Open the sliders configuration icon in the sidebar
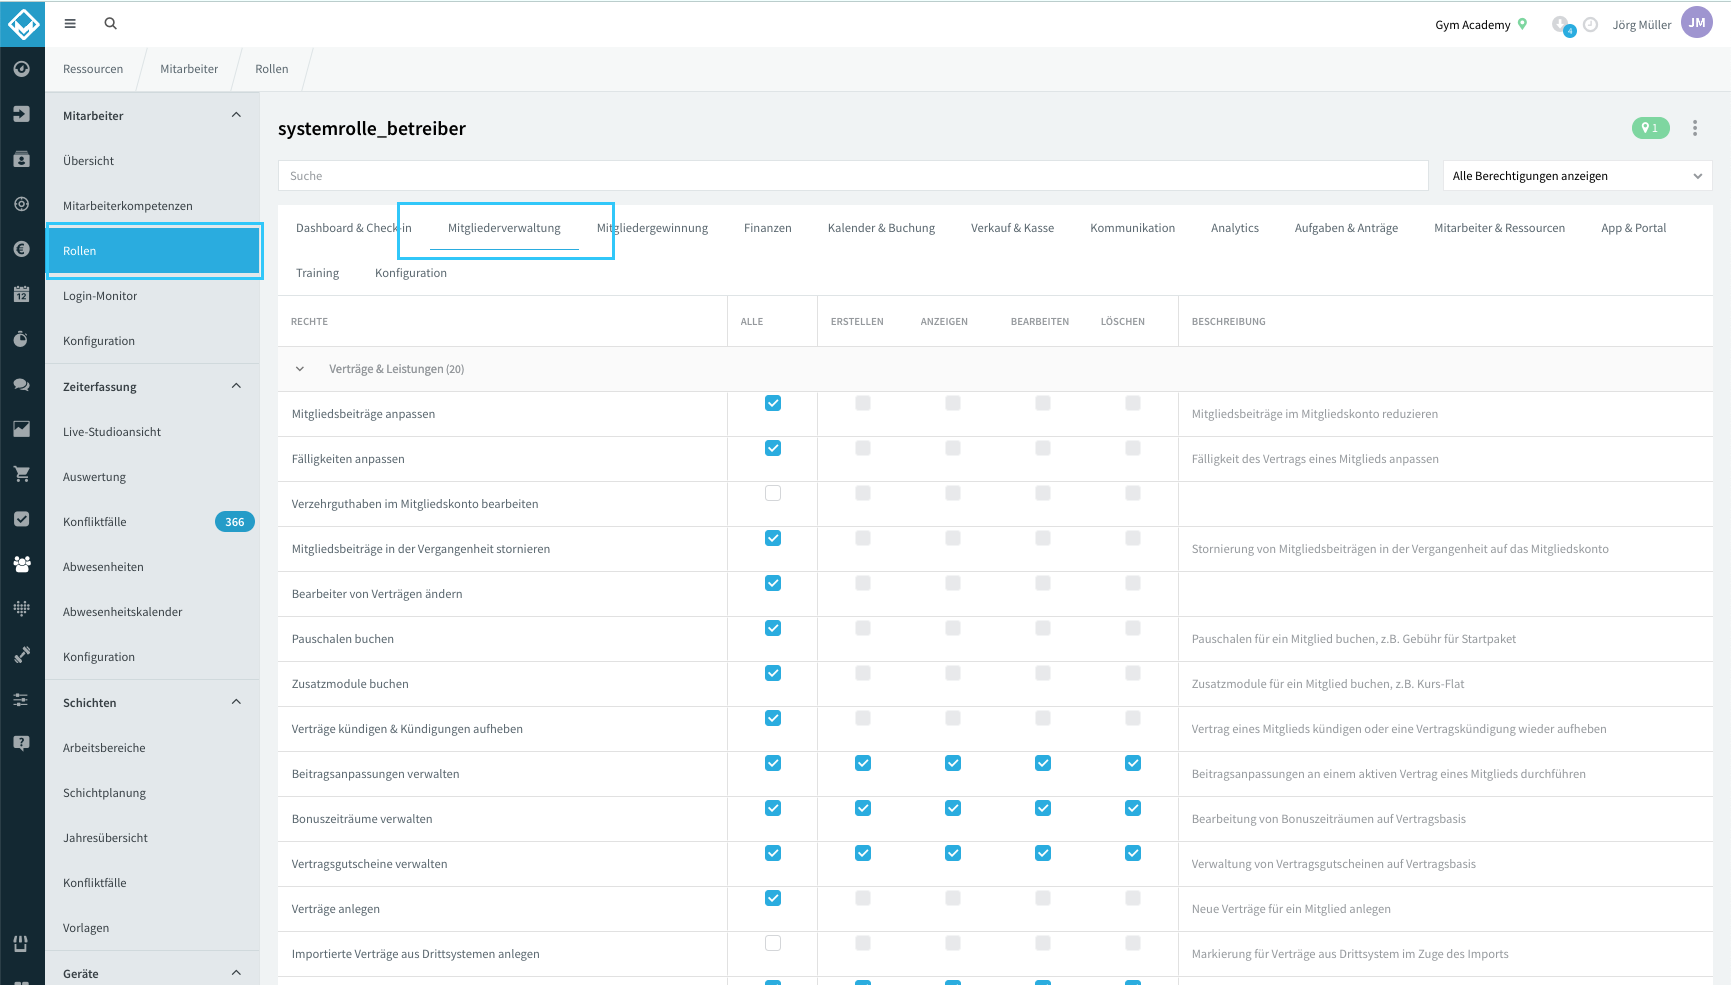Viewport: 1731px width, 985px height. (x=22, y=700)
